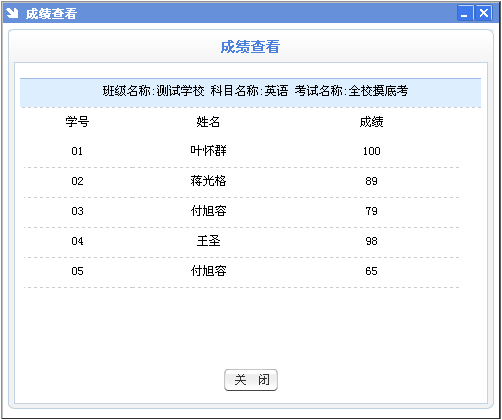
Task: Close the window with X icon
Action: [484, 13]
